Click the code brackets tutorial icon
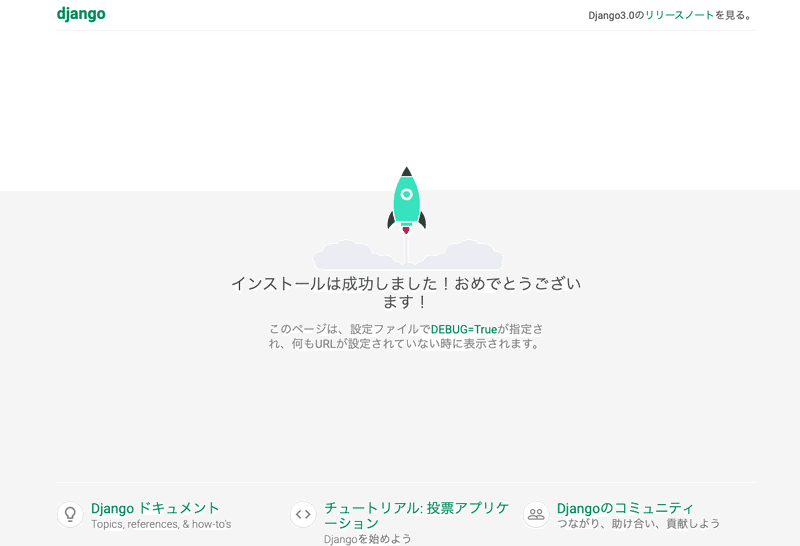The height and width of the screenshot is (546, 800). 303,514
